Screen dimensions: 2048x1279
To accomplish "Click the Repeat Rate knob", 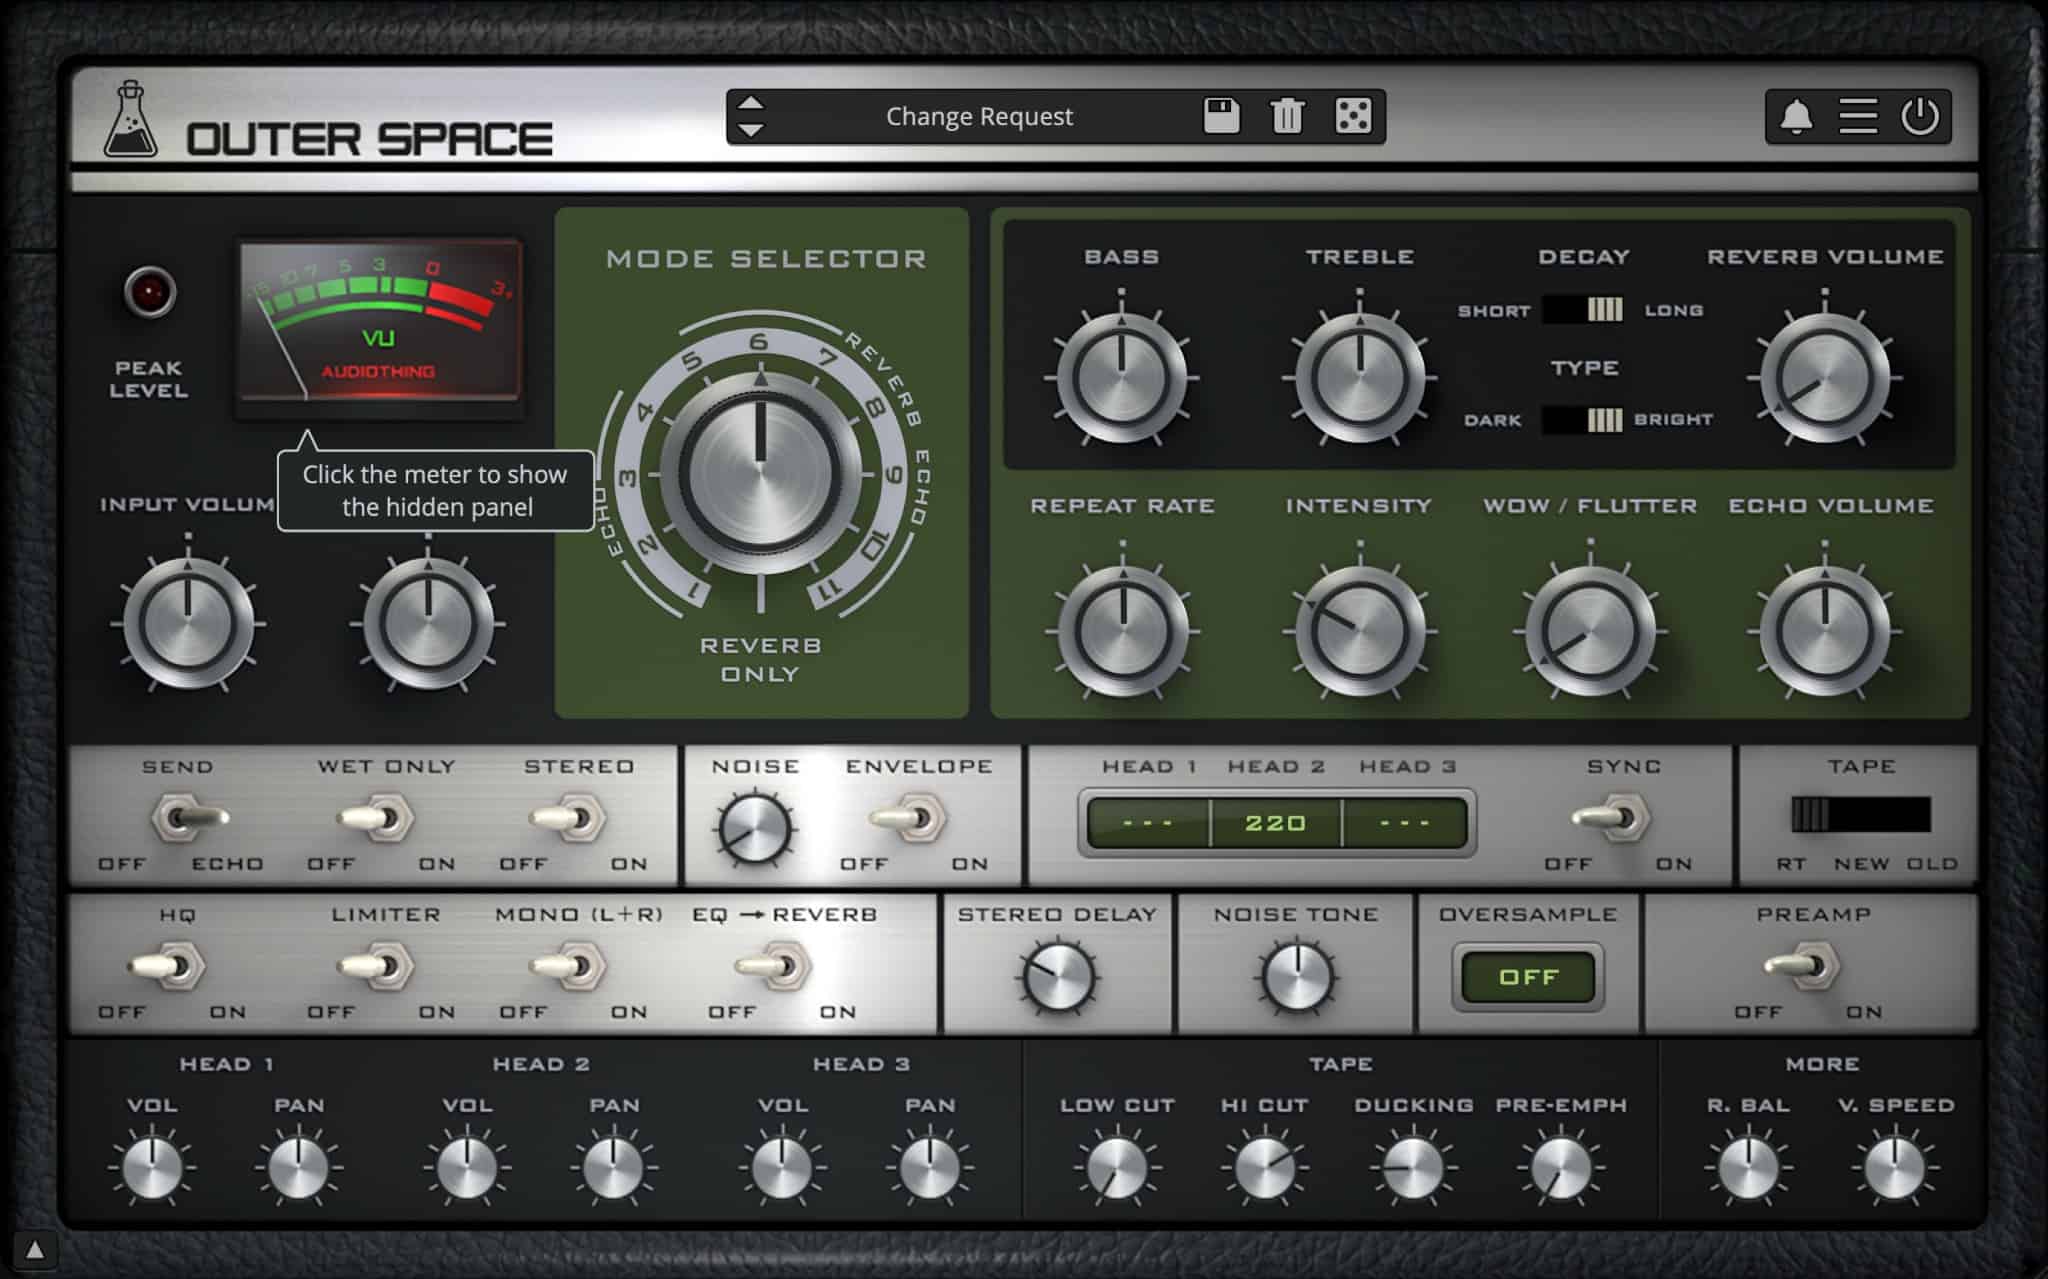I will [1122, 632].
